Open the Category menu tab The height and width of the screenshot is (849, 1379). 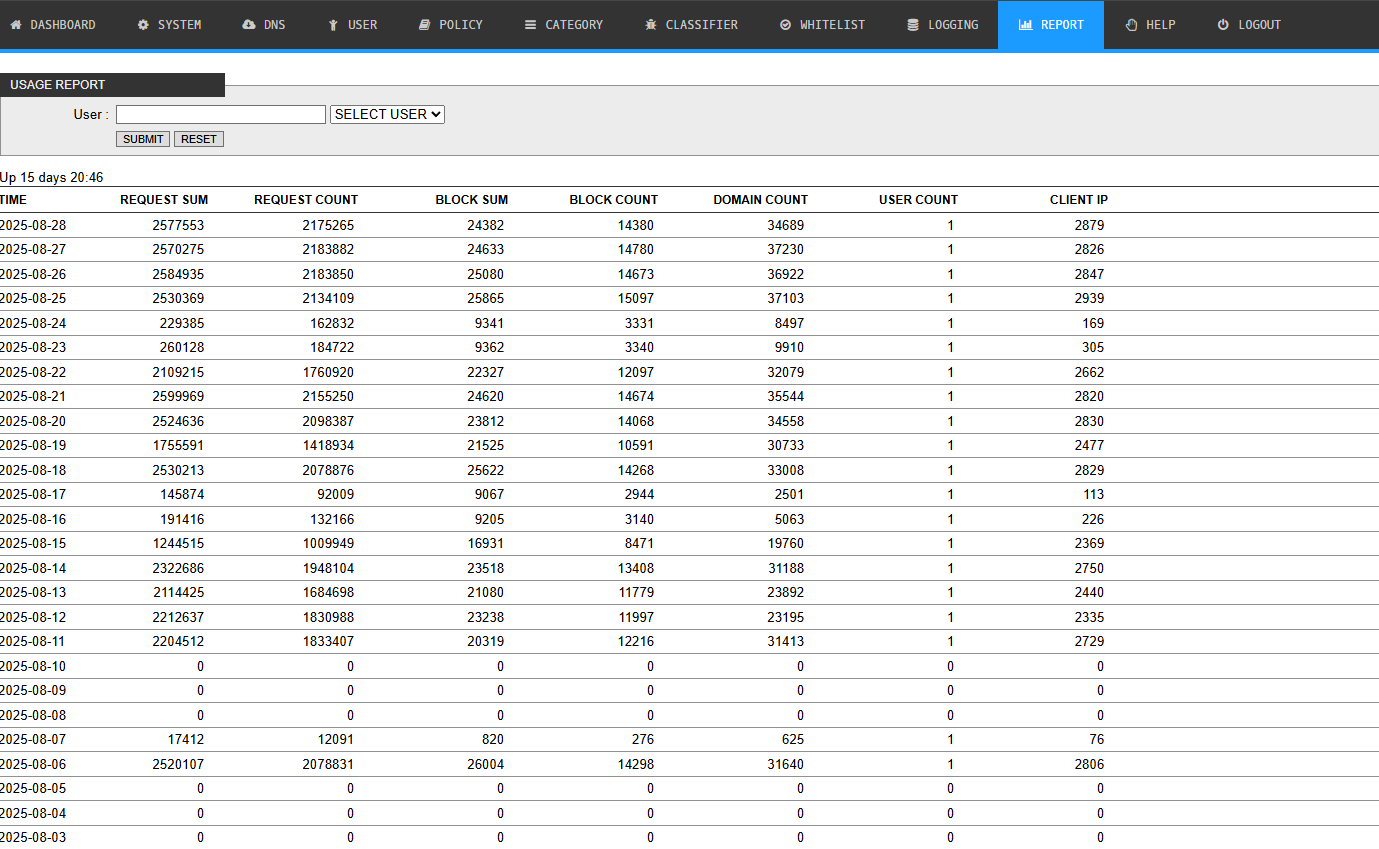(x=564, y=25)
